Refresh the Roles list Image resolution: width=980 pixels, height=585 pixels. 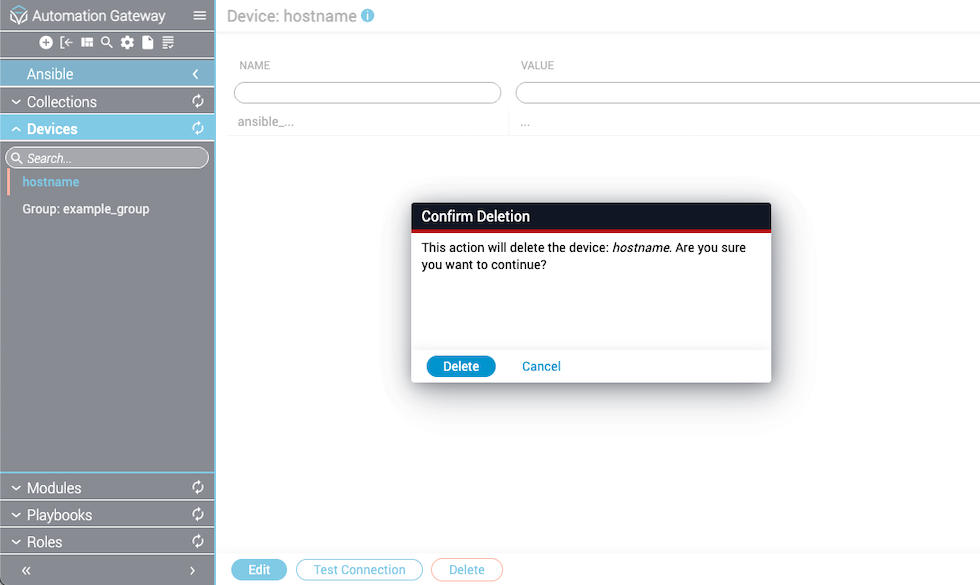click(198, 541)
